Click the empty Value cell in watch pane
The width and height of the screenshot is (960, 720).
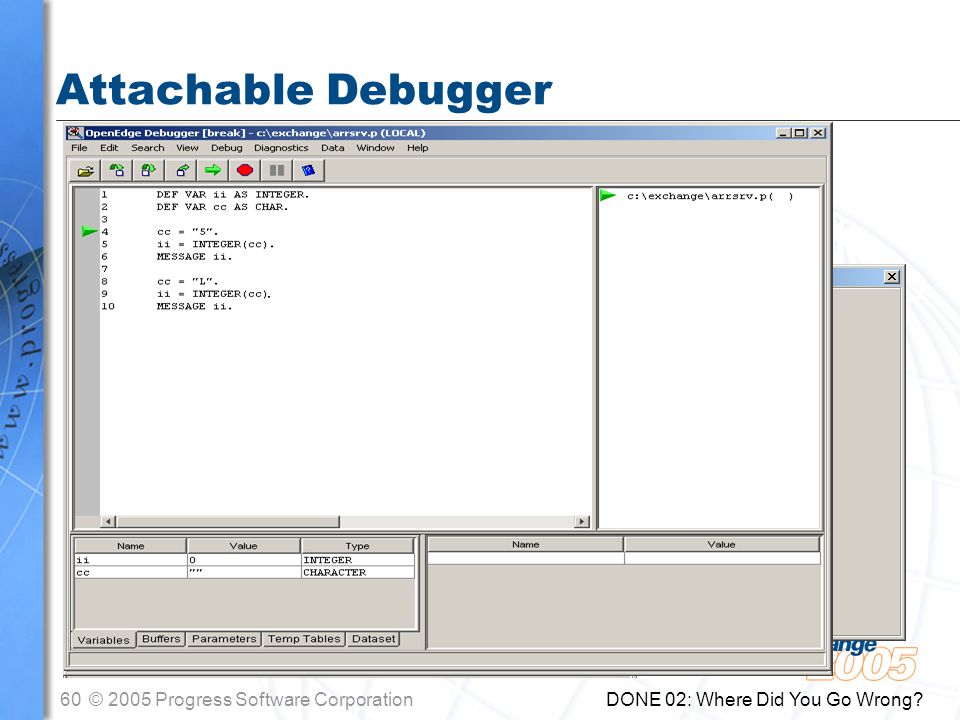coord(722,558)
